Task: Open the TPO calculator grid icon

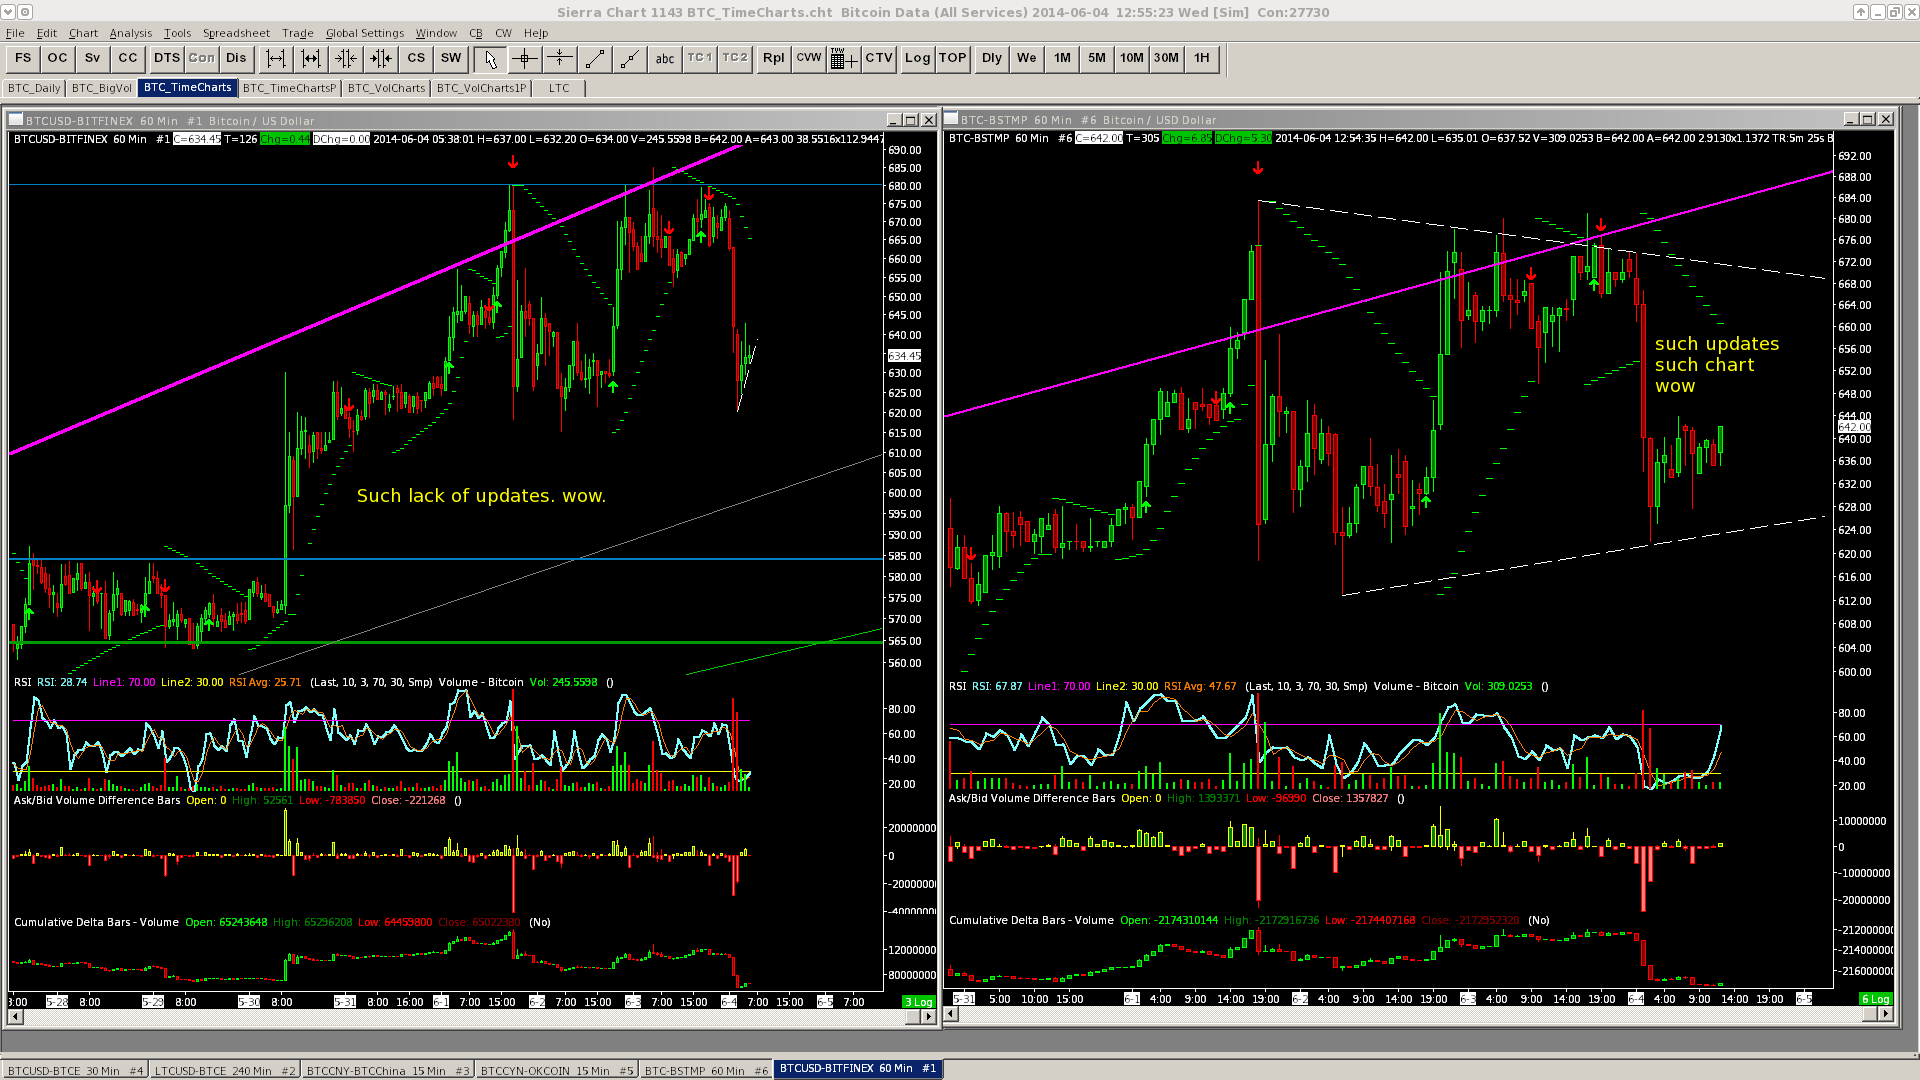Action: pos(843,59)
